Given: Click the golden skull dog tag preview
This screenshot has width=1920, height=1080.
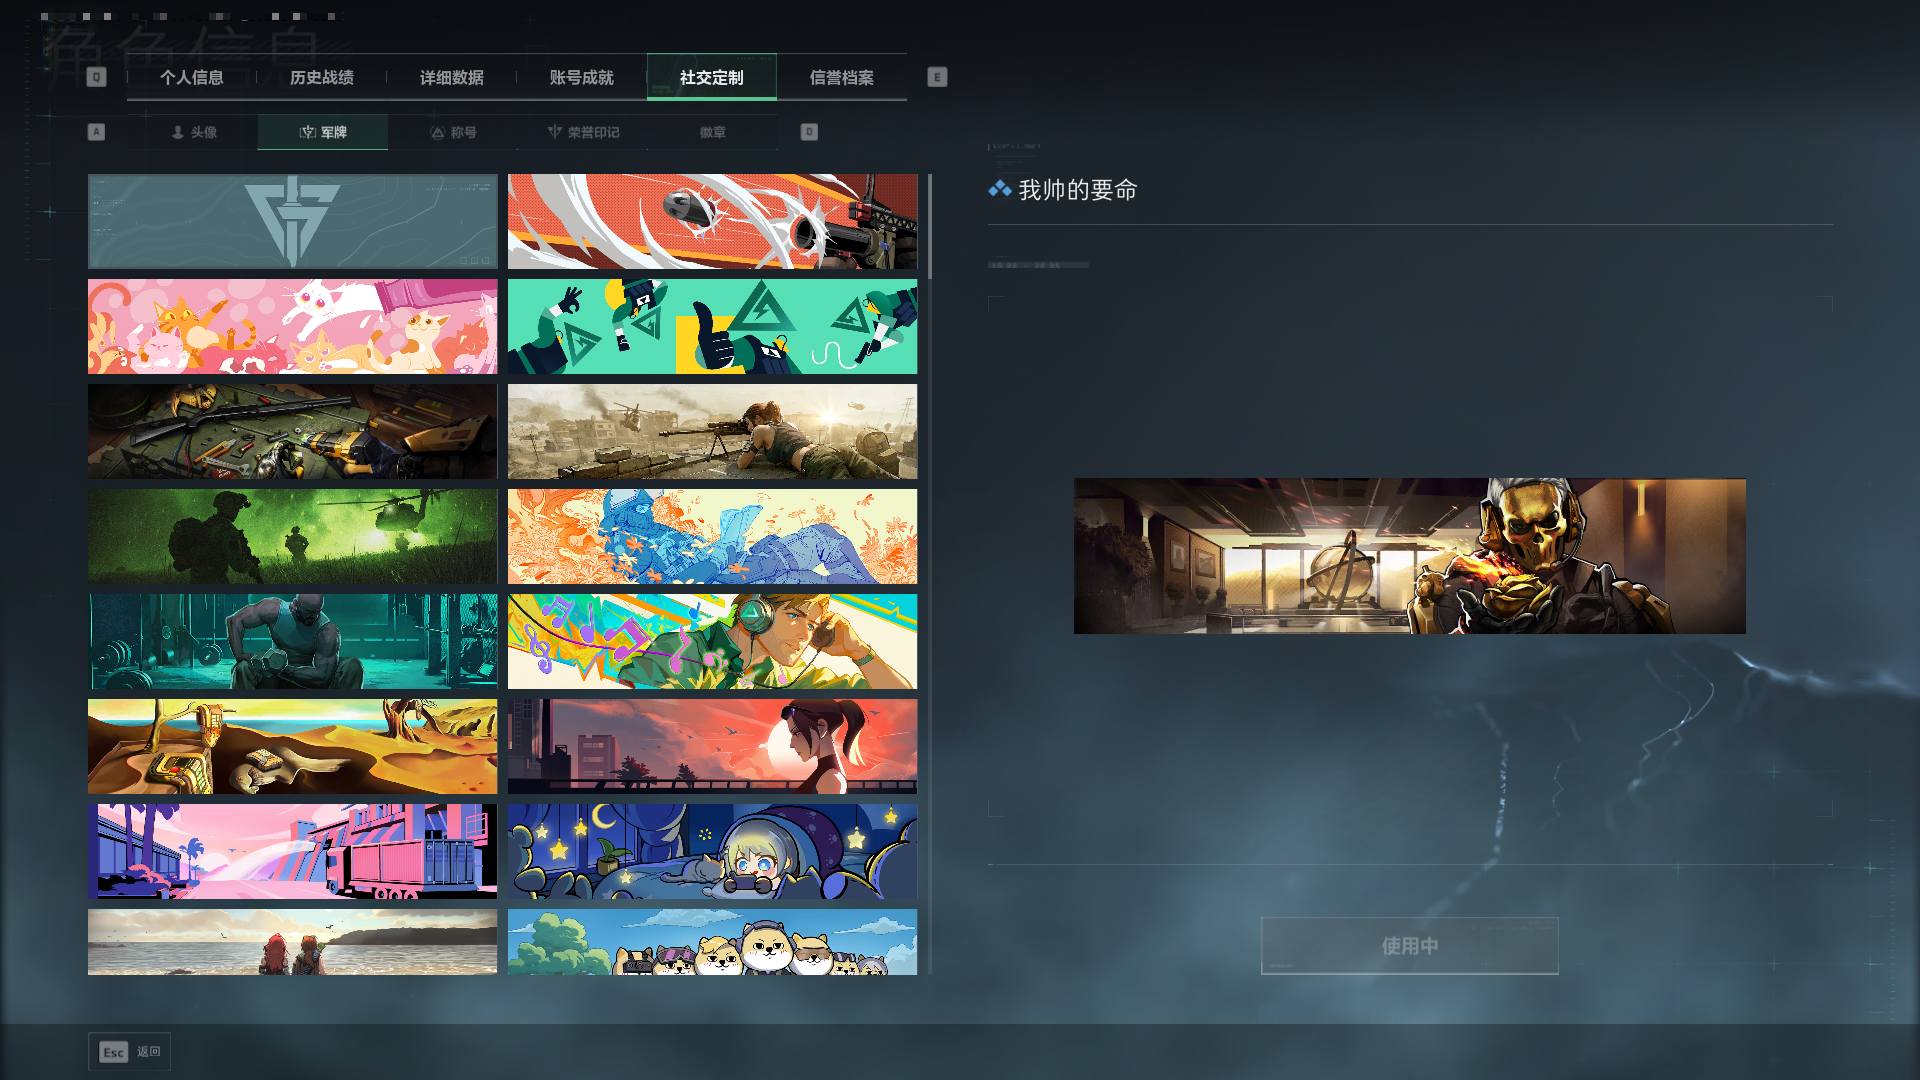Looking at the screenshot, I should (x=1409, y=556).
